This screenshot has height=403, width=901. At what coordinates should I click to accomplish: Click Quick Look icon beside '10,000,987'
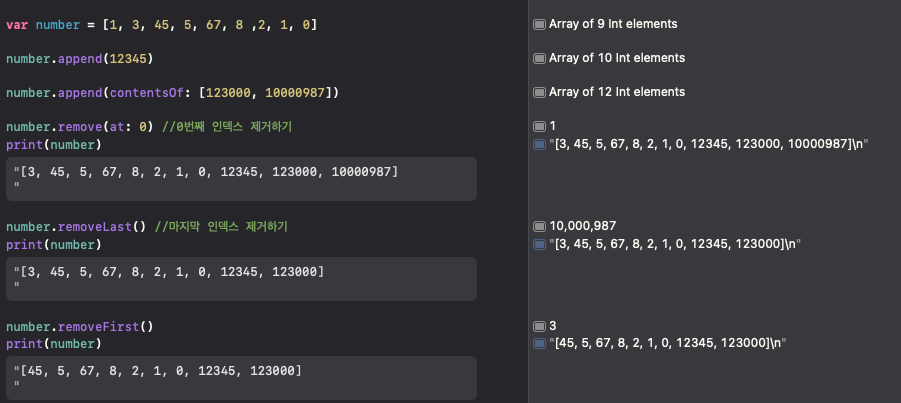(539, 226)
